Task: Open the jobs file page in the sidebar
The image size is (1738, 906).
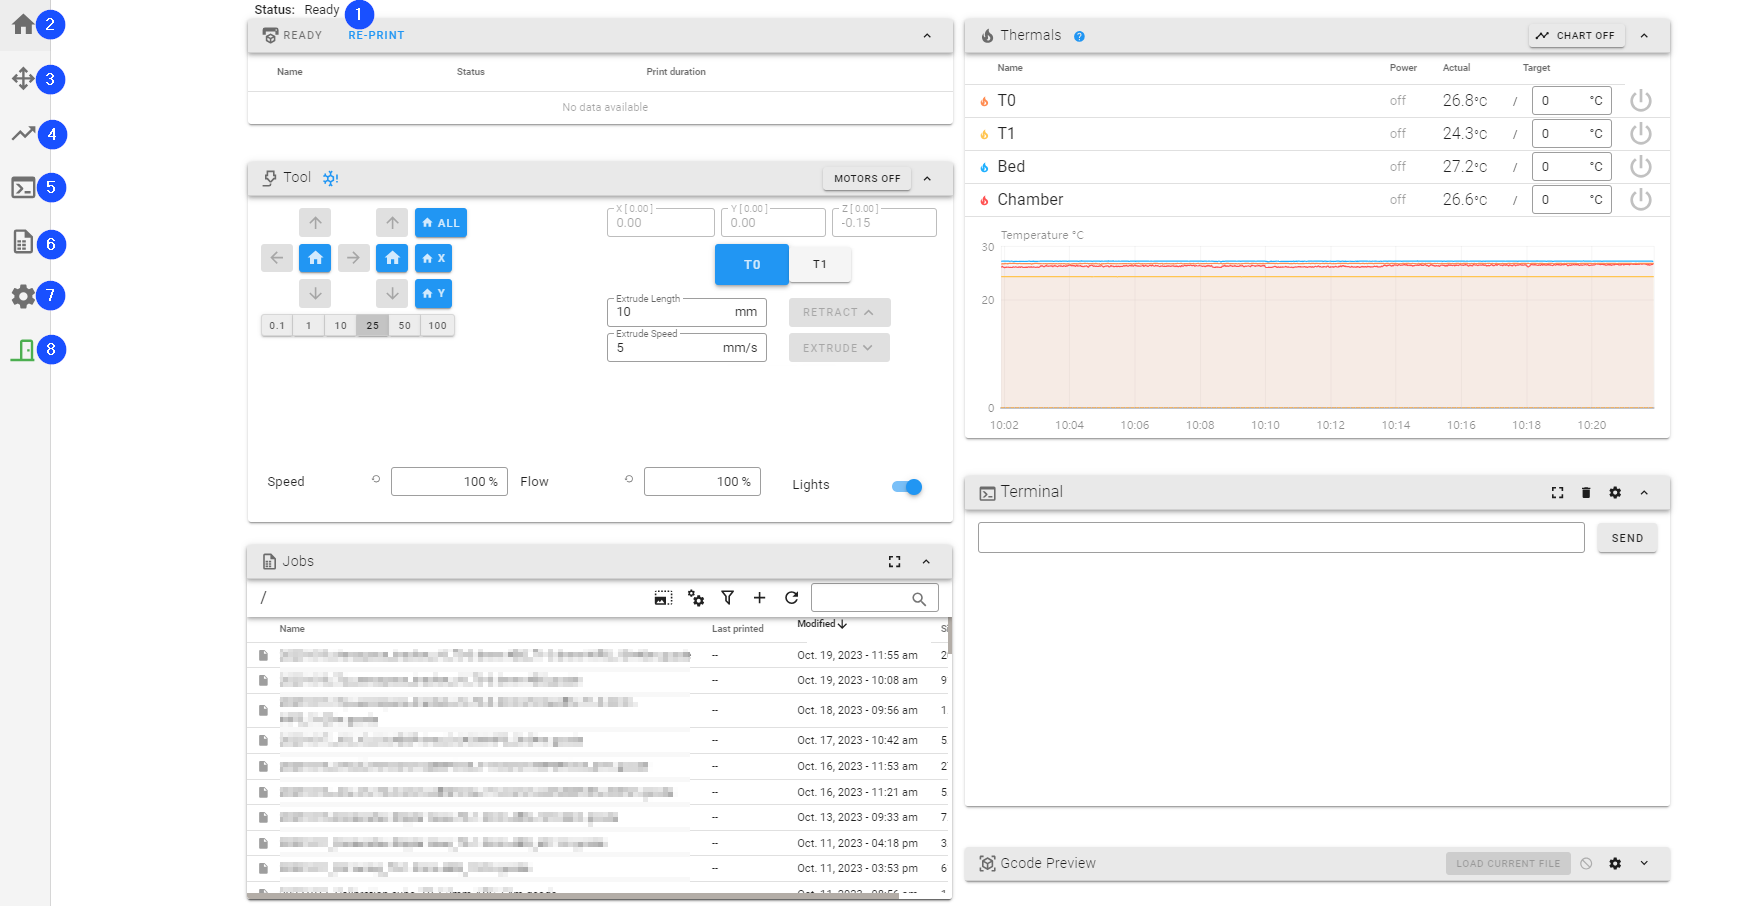Action: [23, 242]
